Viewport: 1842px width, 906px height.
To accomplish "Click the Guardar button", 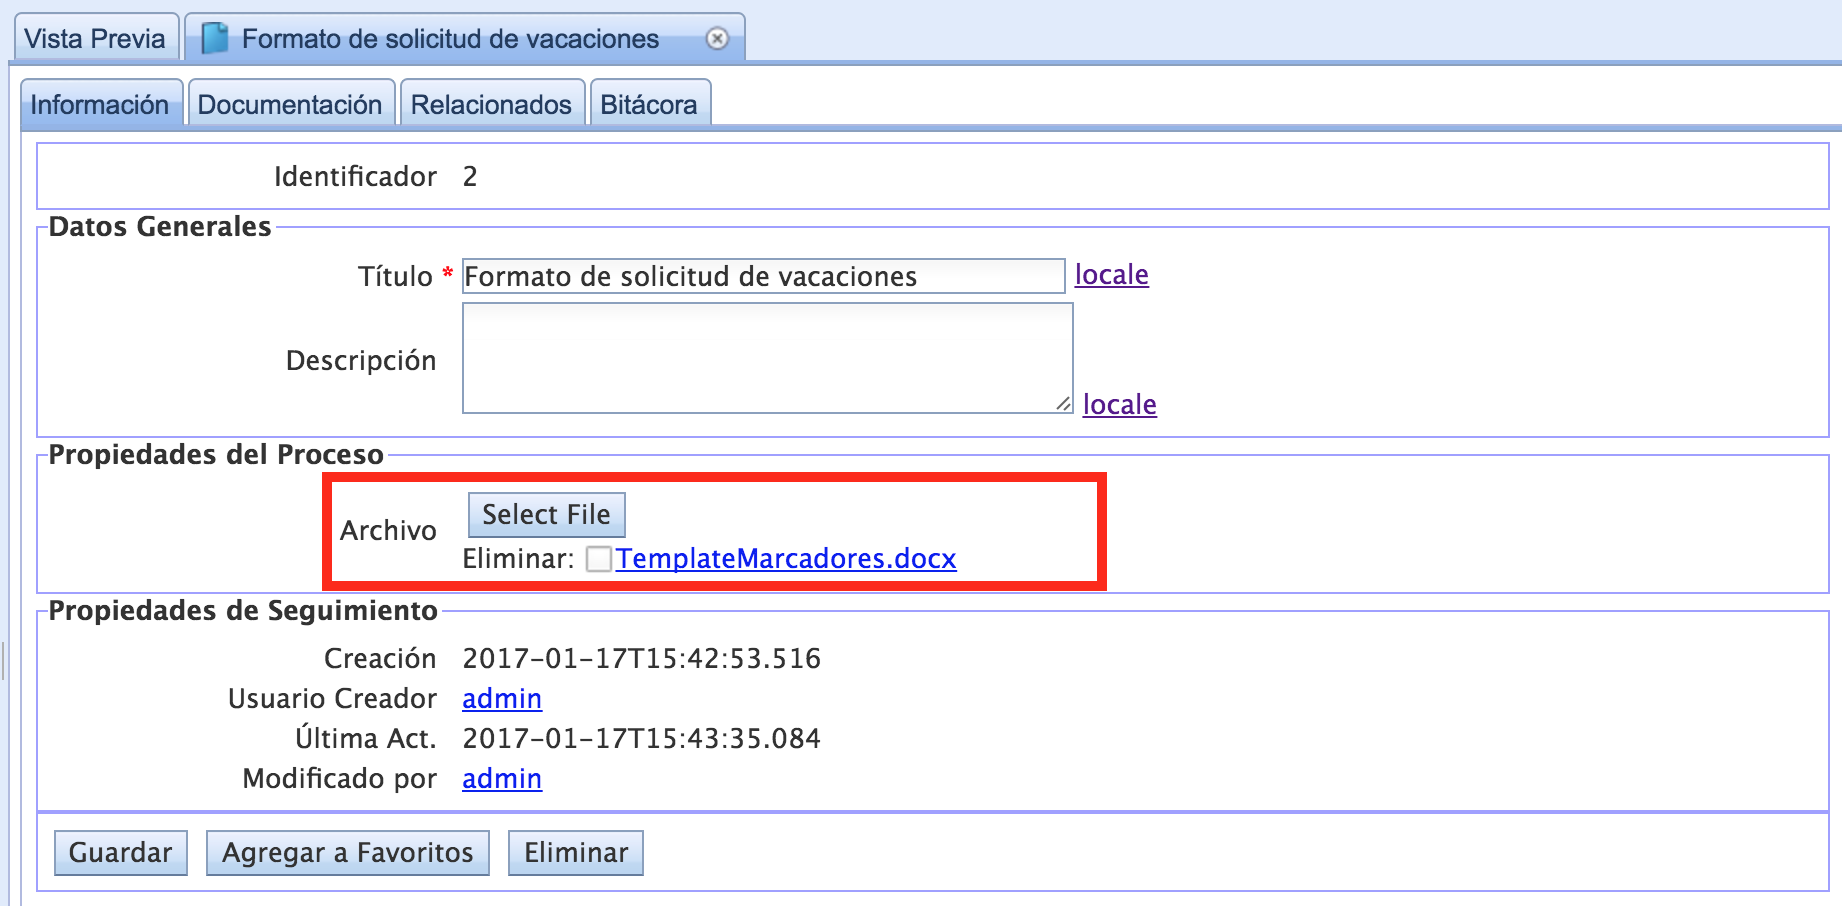I will pos(121,853).
